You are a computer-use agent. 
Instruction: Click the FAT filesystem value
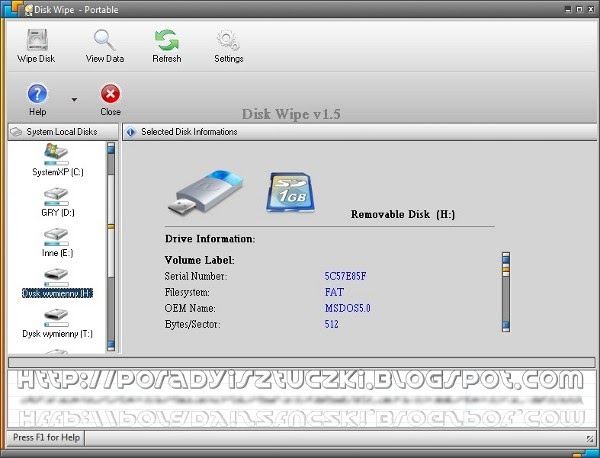coord(334,292)
